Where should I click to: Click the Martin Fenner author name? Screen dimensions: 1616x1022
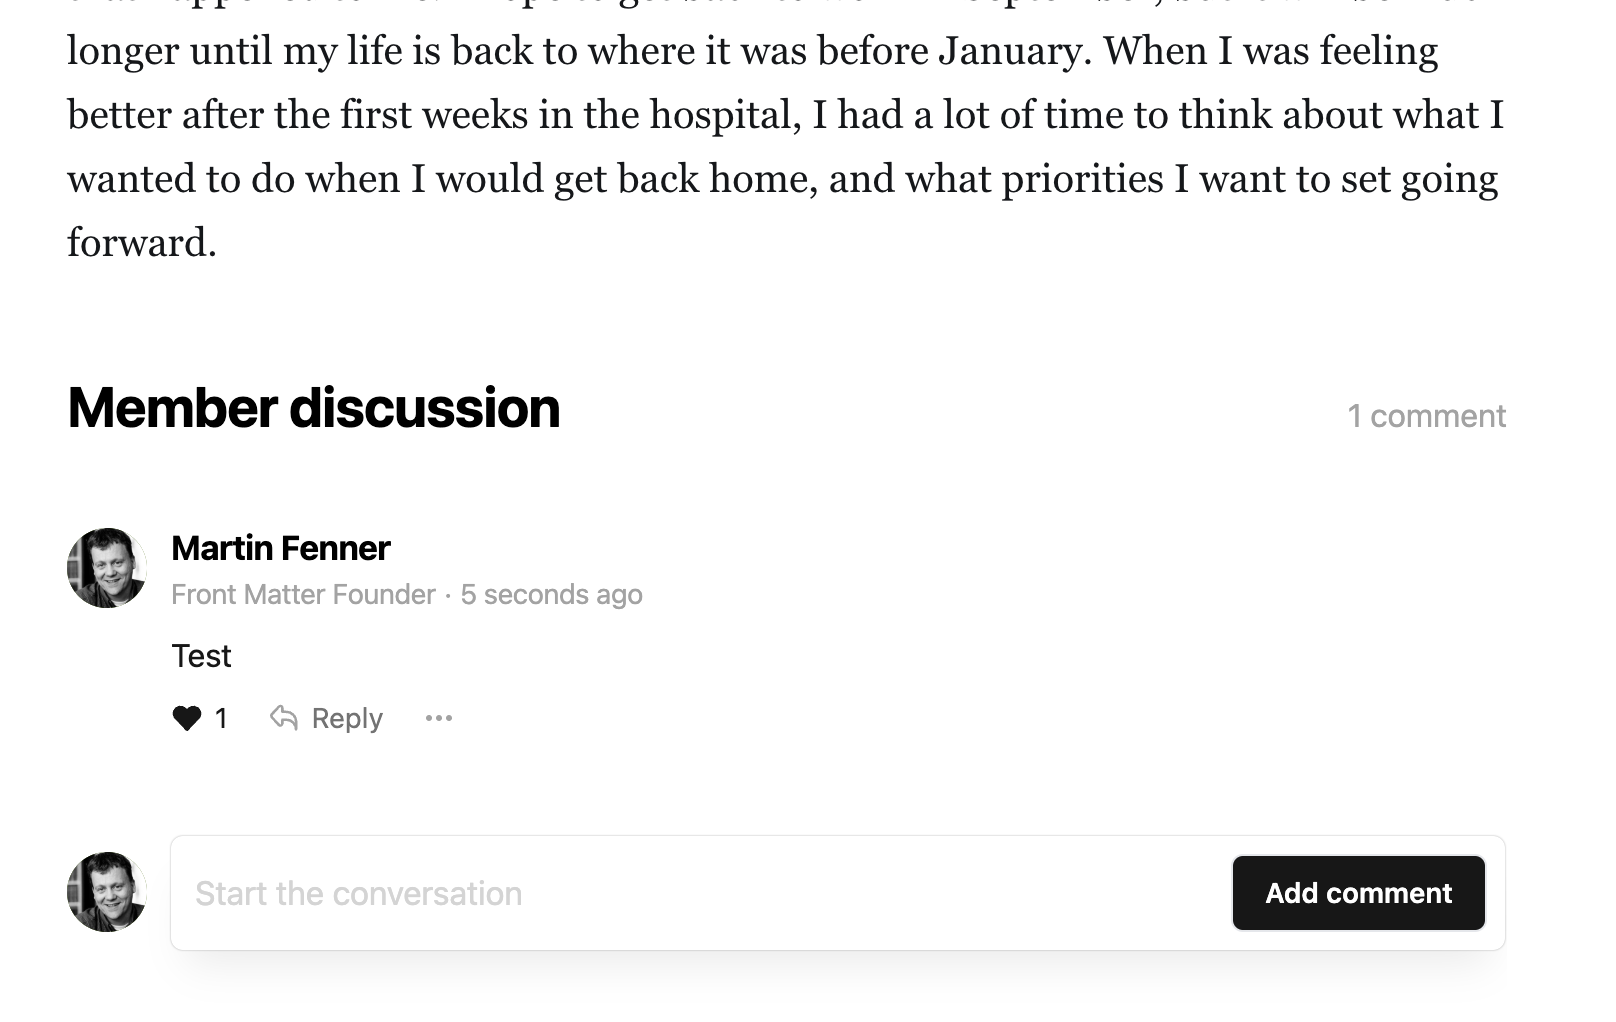(281, 548)
